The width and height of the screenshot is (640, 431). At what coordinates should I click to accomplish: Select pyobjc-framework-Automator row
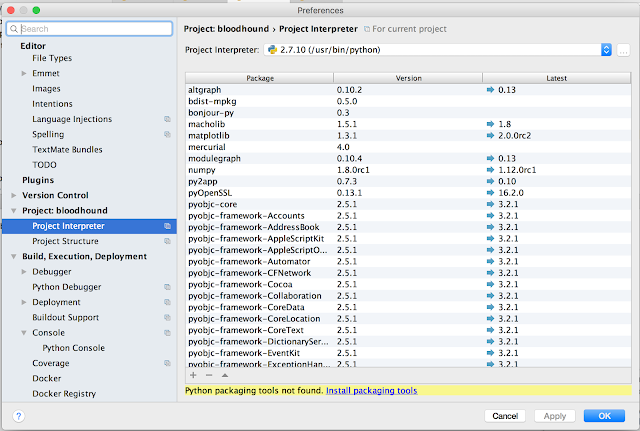click(408, 261)
